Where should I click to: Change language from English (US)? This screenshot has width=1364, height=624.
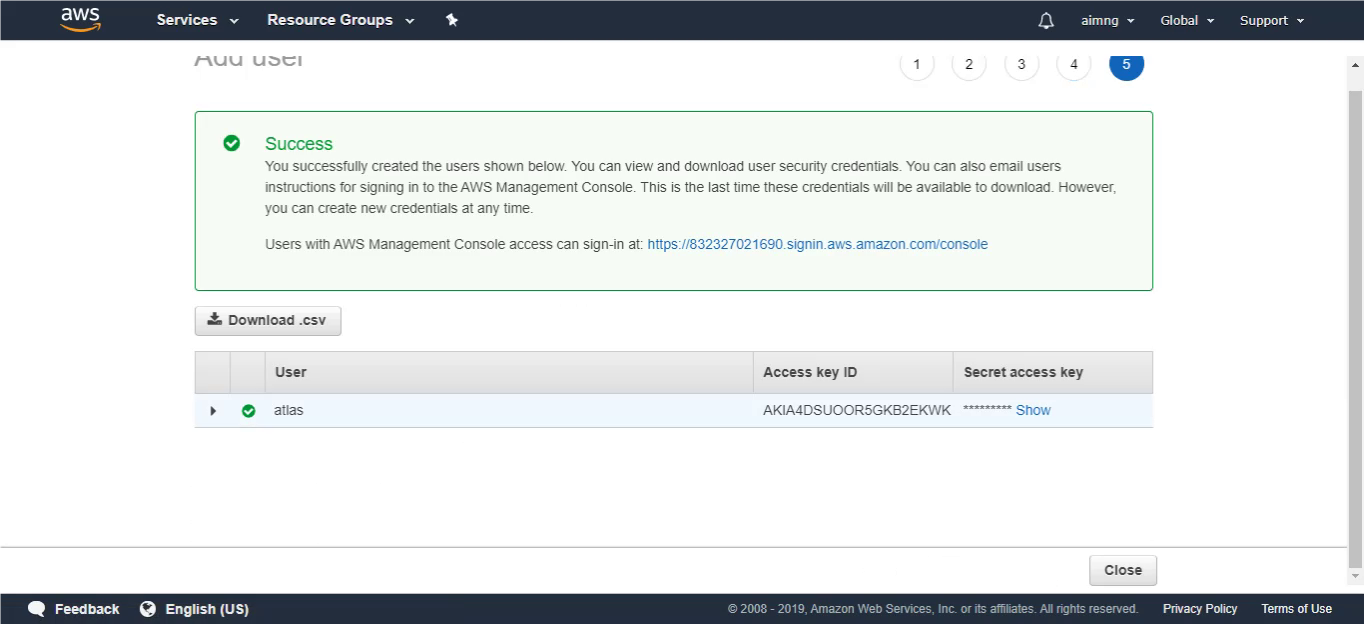tap(207, 609)
